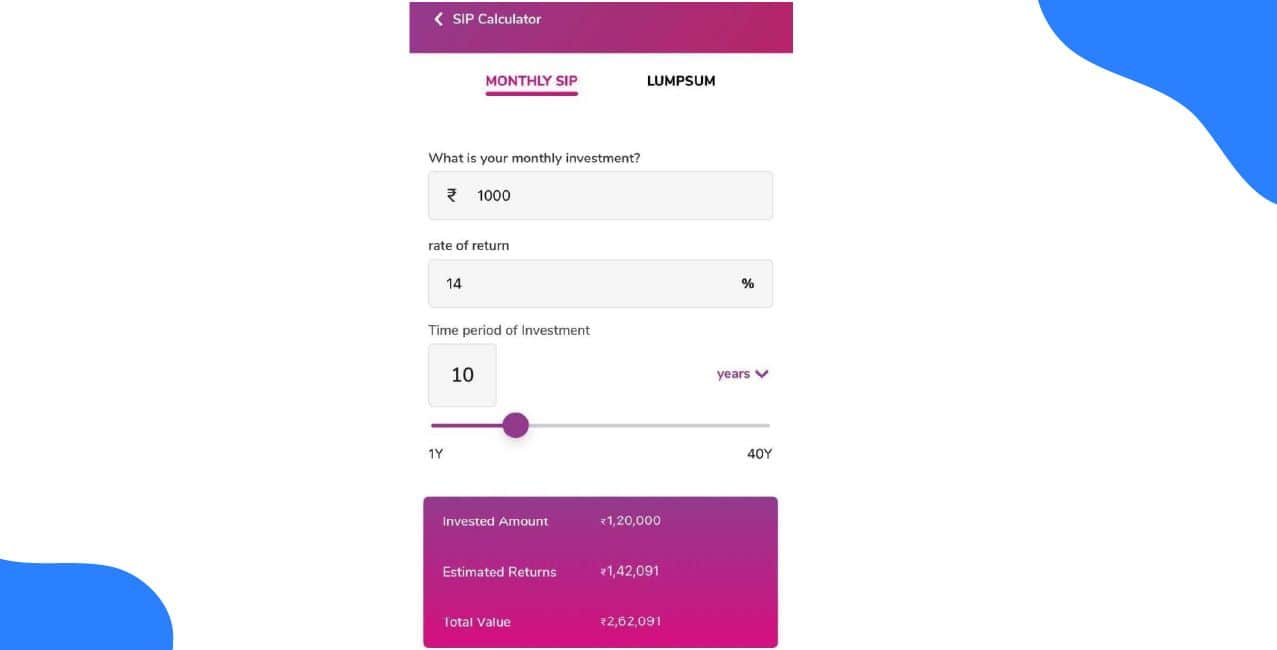
Task: Click the rupee symbol in the investment field
Action: [x=452, y=196]
